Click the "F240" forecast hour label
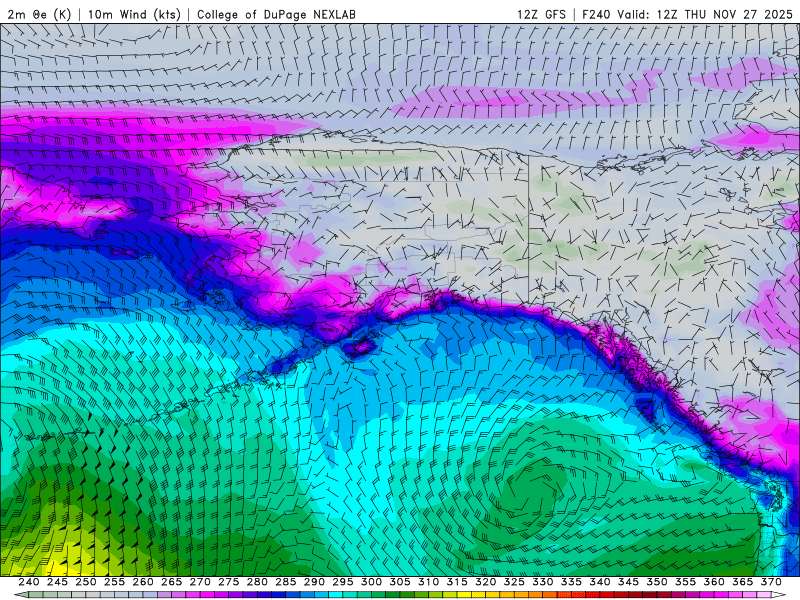 597,14
